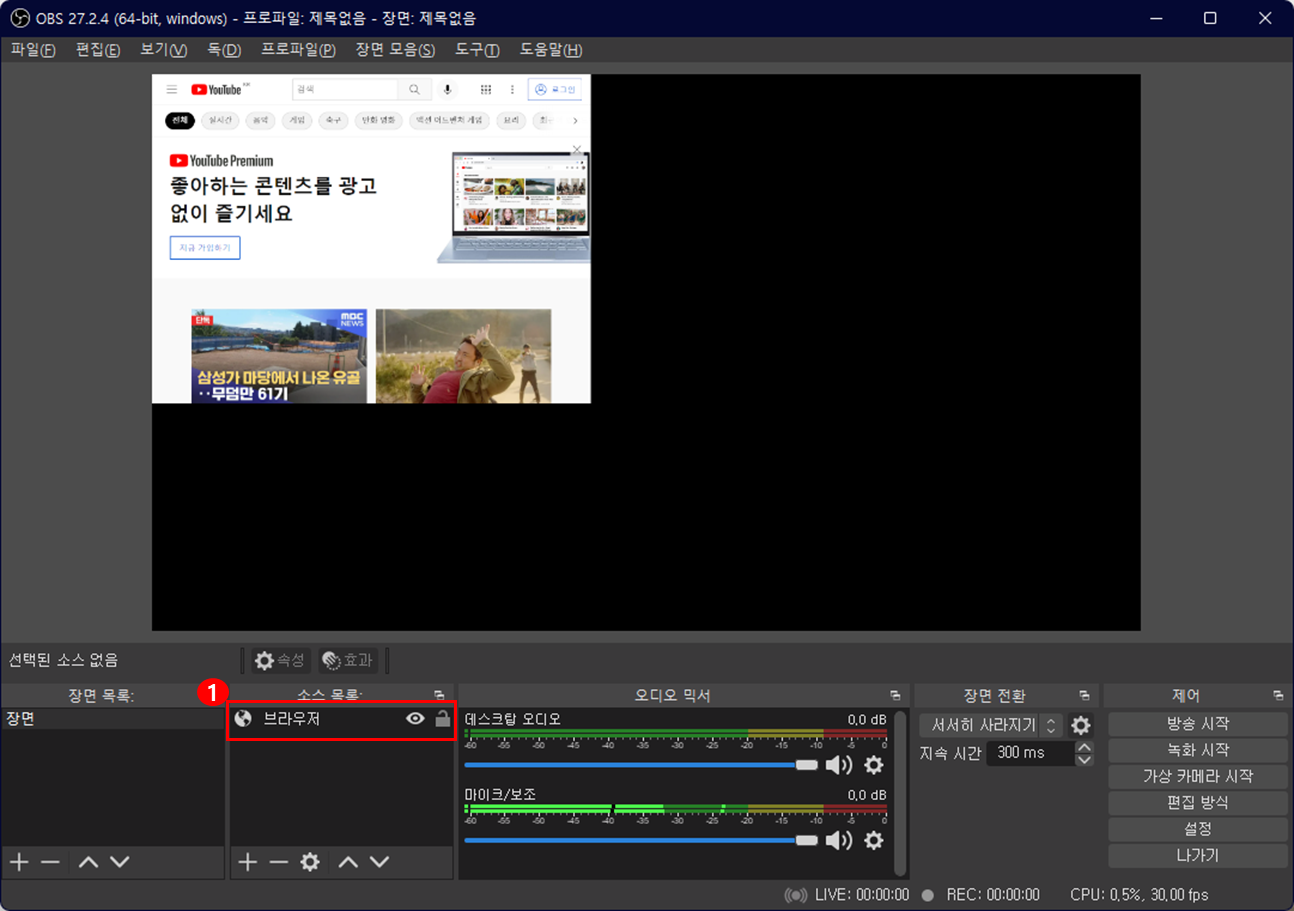Image resolution: width=1294 pixels, height=911 pixels.
Task: Dismiss the YouTube Premium banner
Action: click(577, 150)
